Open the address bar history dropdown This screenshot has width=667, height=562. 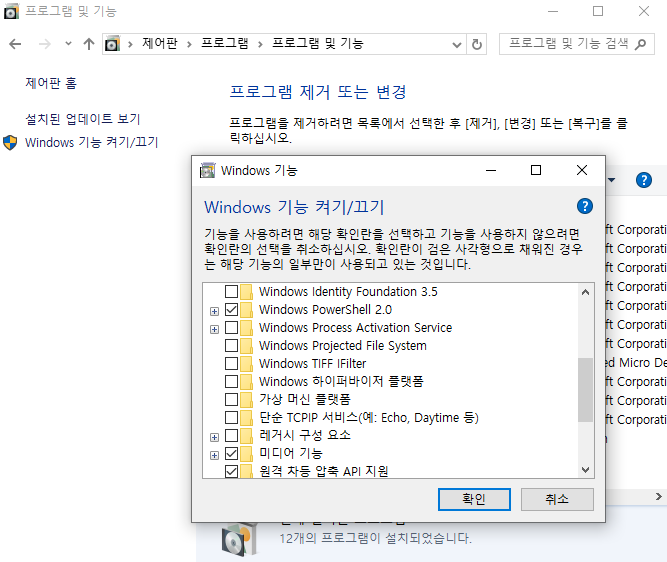coord(456,44)
